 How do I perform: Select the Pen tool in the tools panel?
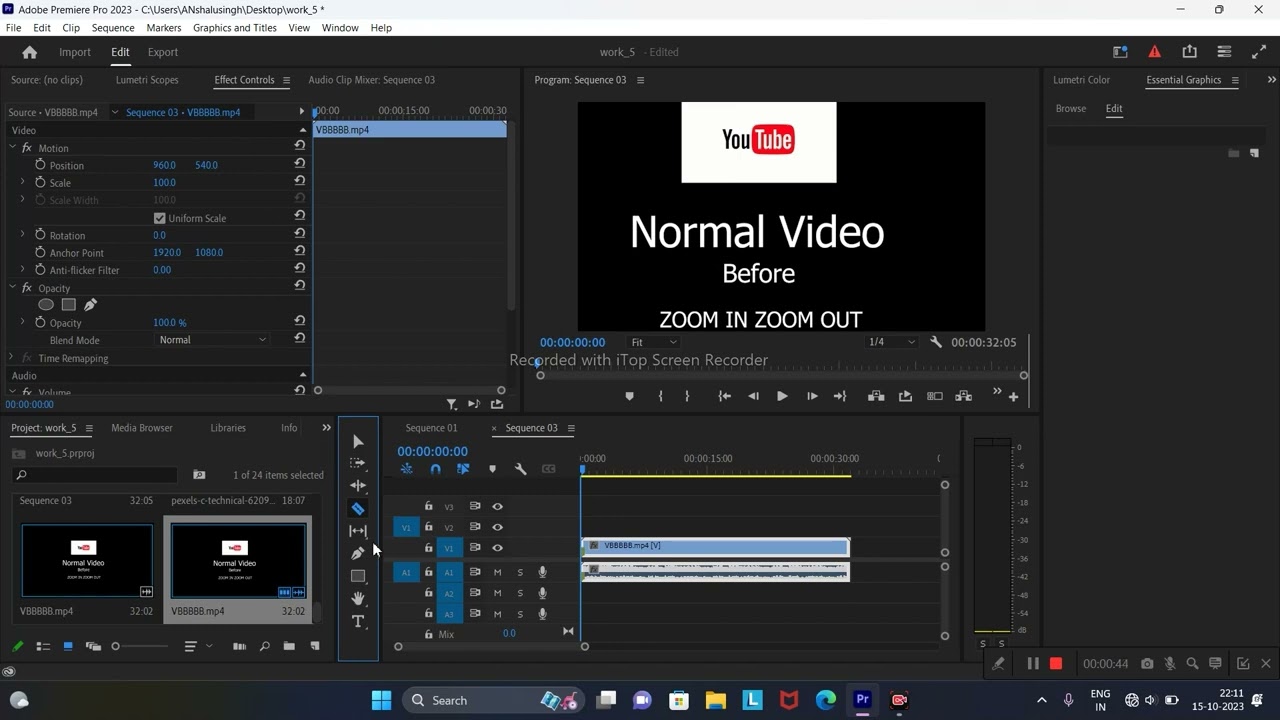358,553
